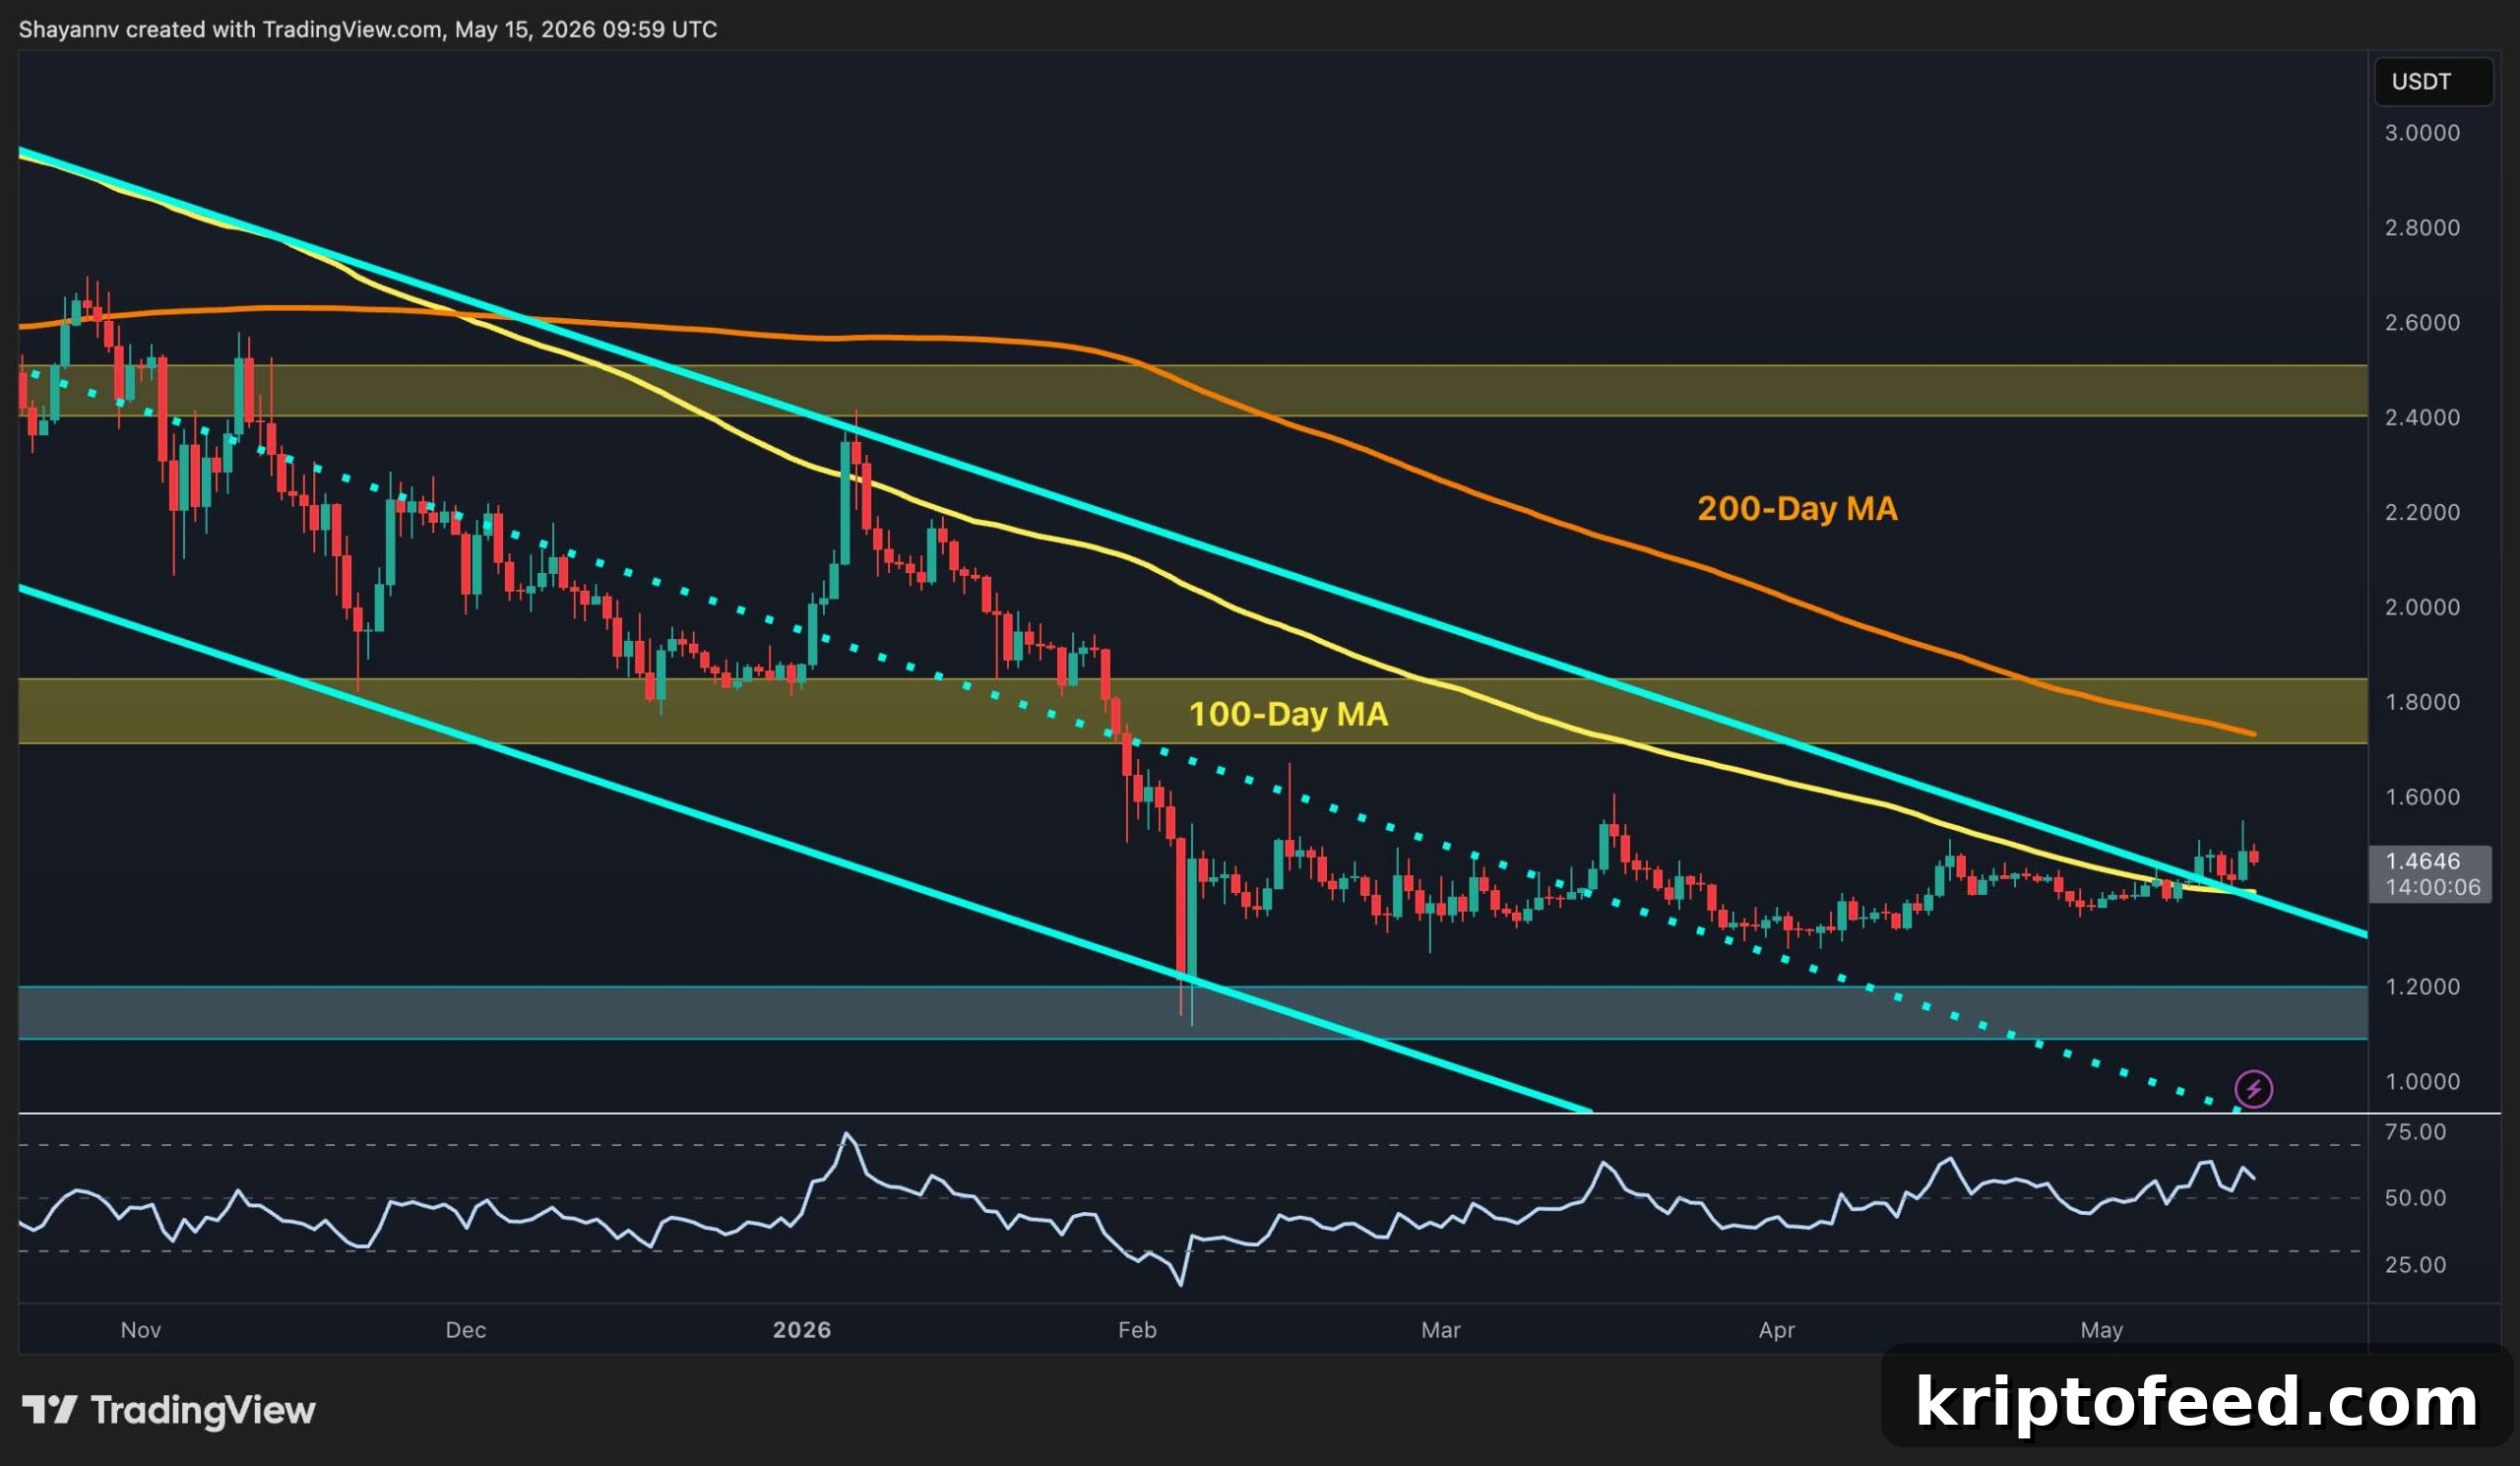Click the TradingView text link
The height and width of the screenshot is (1466, 2520).
coord(203,1410)
